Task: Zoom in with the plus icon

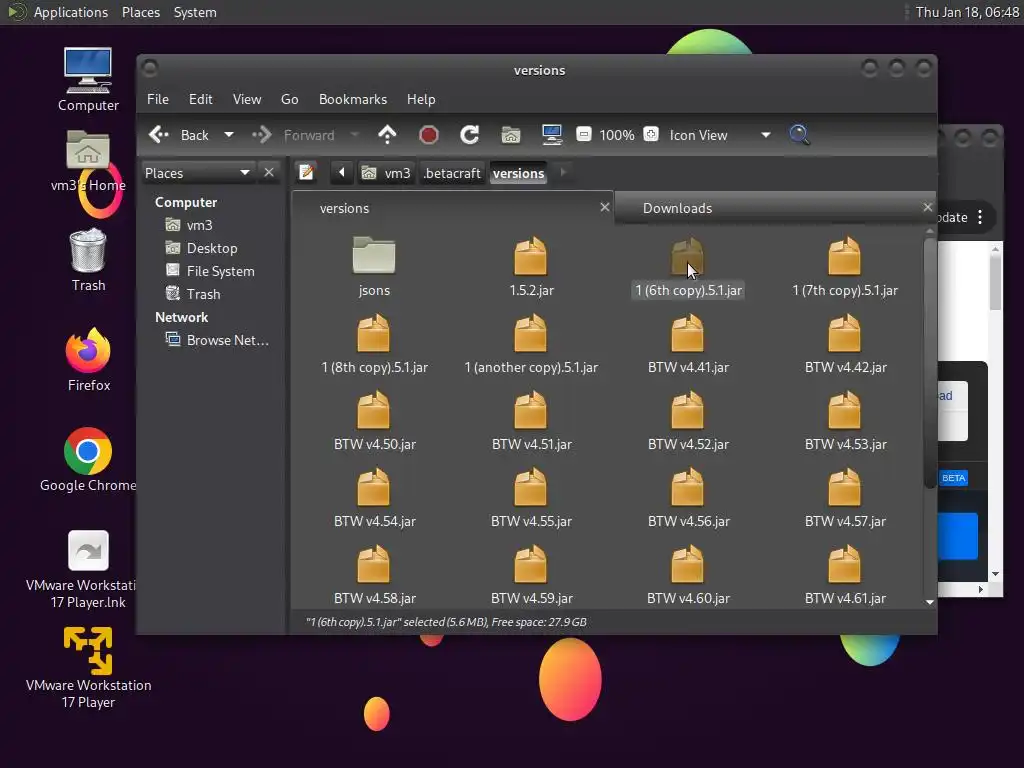Action: point(651,135)
